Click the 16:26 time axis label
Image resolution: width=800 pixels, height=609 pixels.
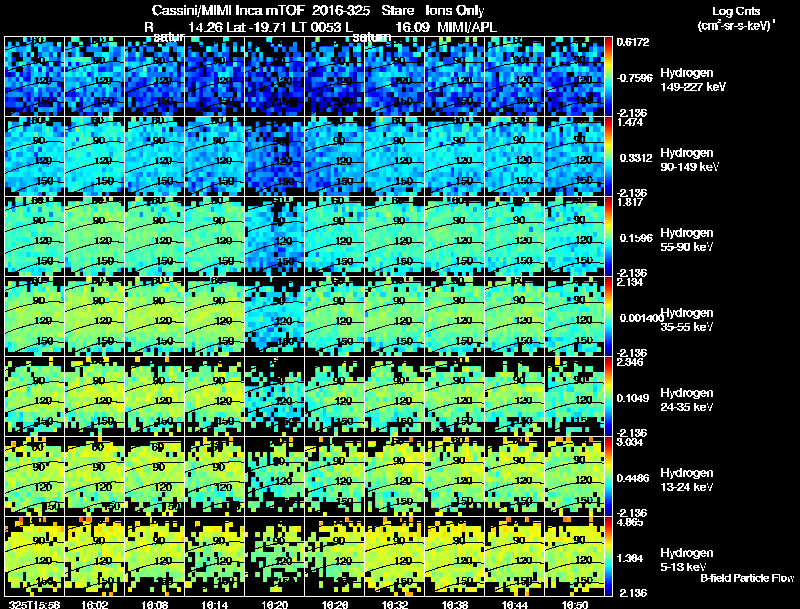(335, 604)
